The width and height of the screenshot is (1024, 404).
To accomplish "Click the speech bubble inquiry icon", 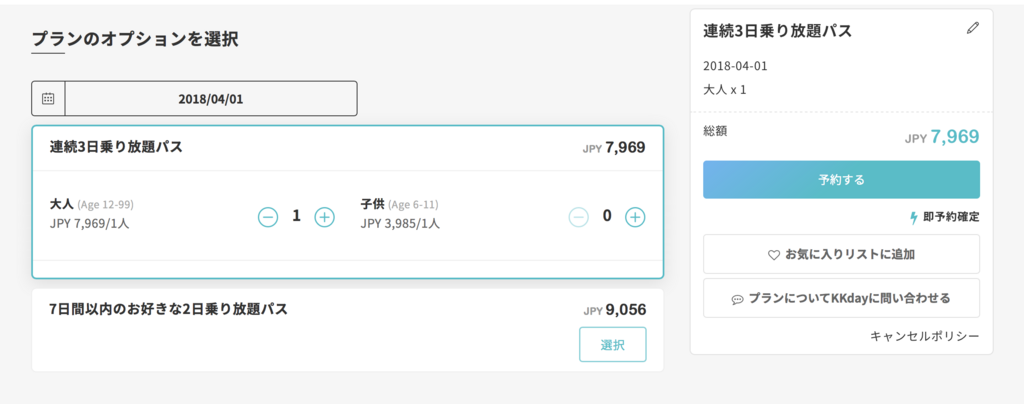I will tap(737, 300).
